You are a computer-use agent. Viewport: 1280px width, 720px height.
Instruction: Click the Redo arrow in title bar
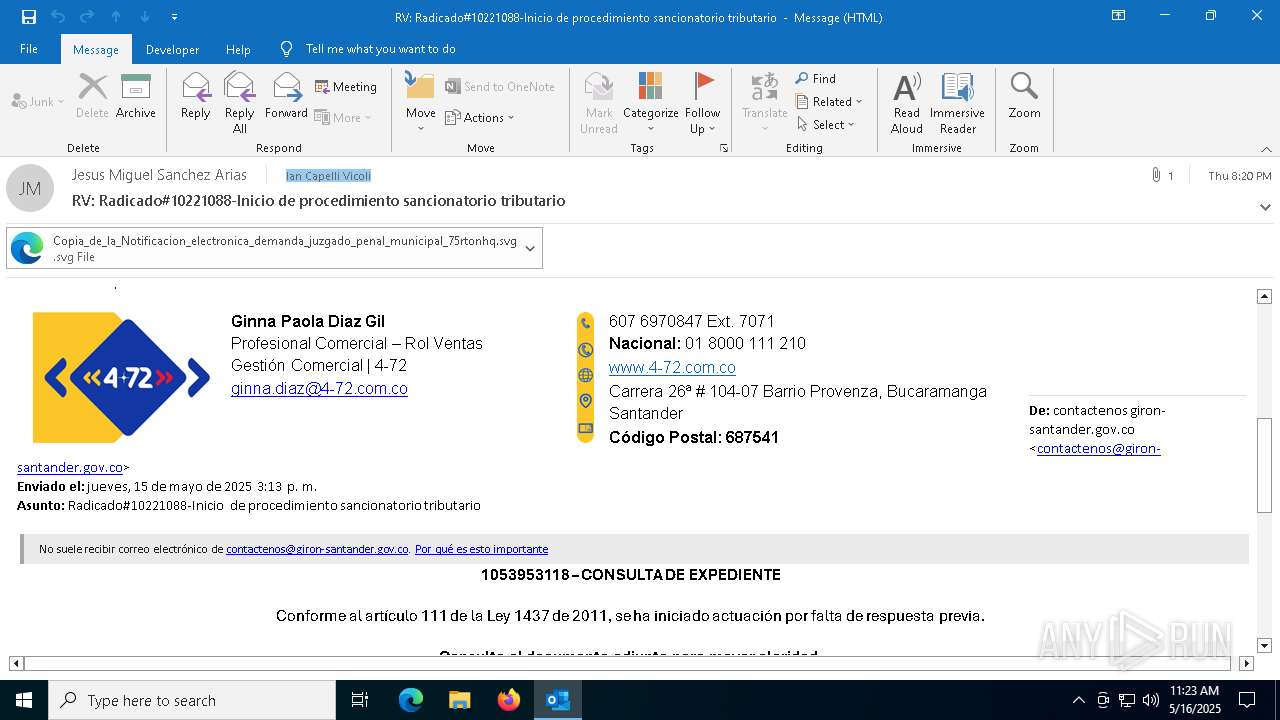pos(87,17)
